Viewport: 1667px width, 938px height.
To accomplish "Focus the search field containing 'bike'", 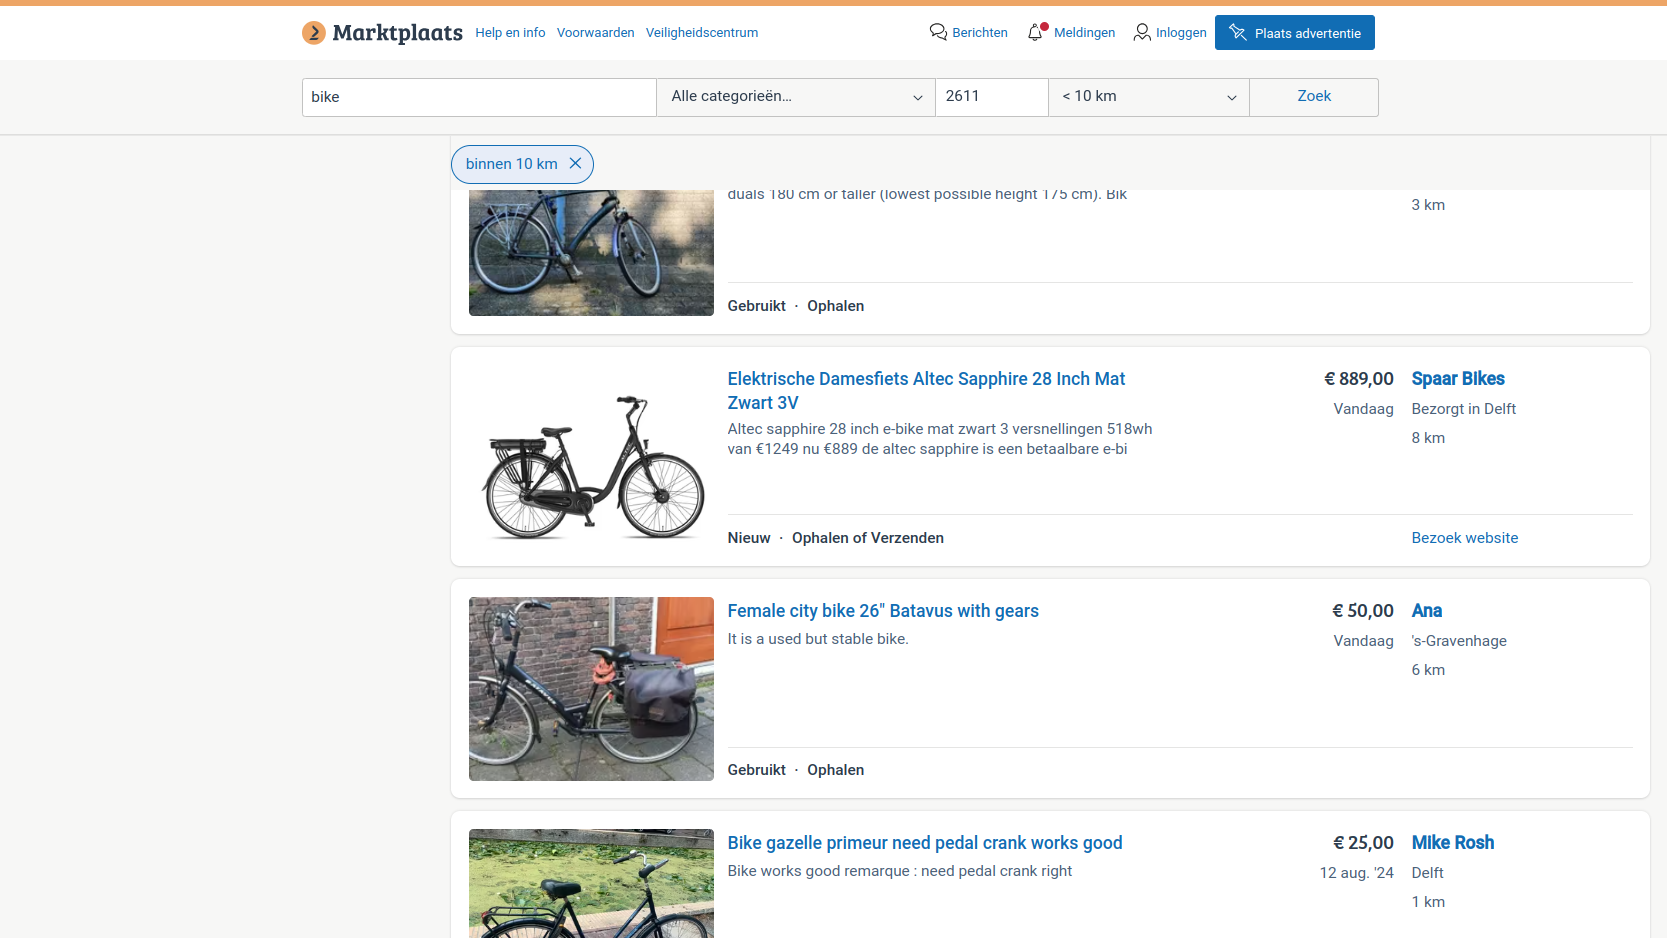I will pos(479,97).
